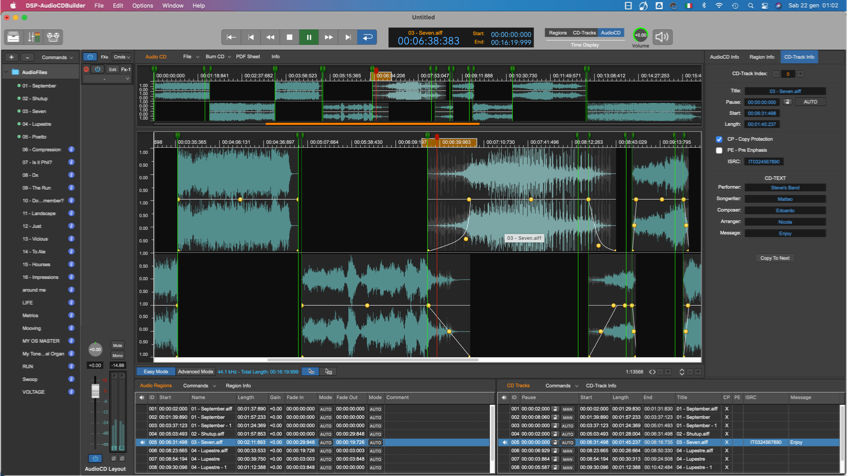Click the Performer text field in CD-TEXT
This screenshot has width=847, height=476.
pyautogui.click(x=785, y=187)
